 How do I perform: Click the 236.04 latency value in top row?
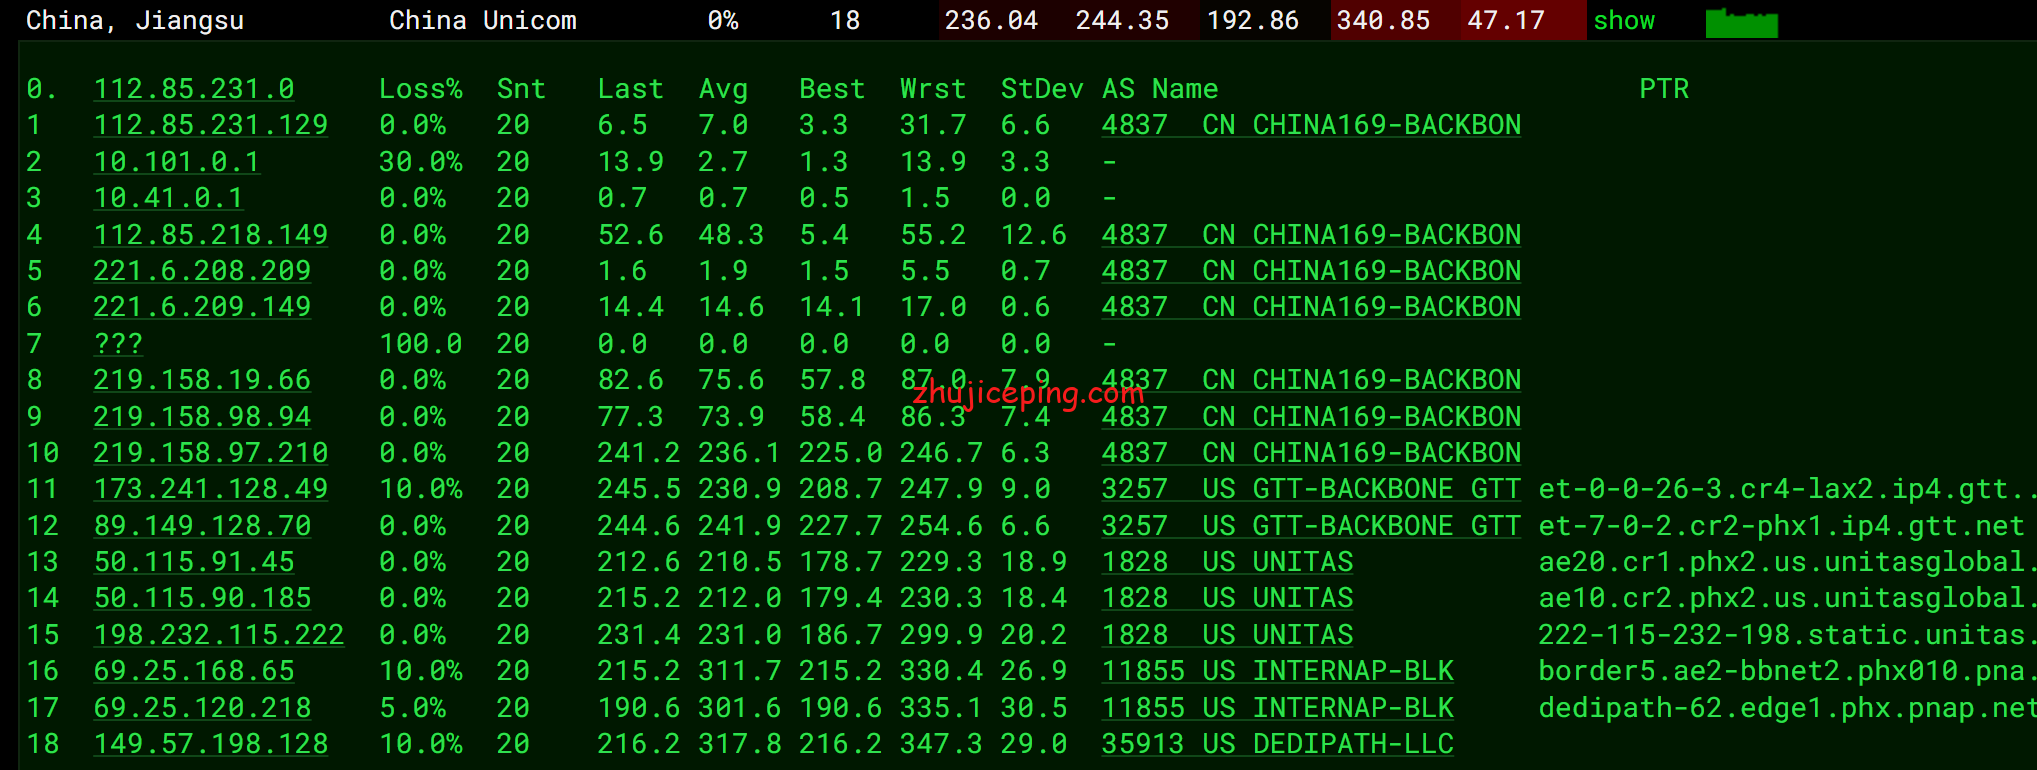(x=991, y=21)
